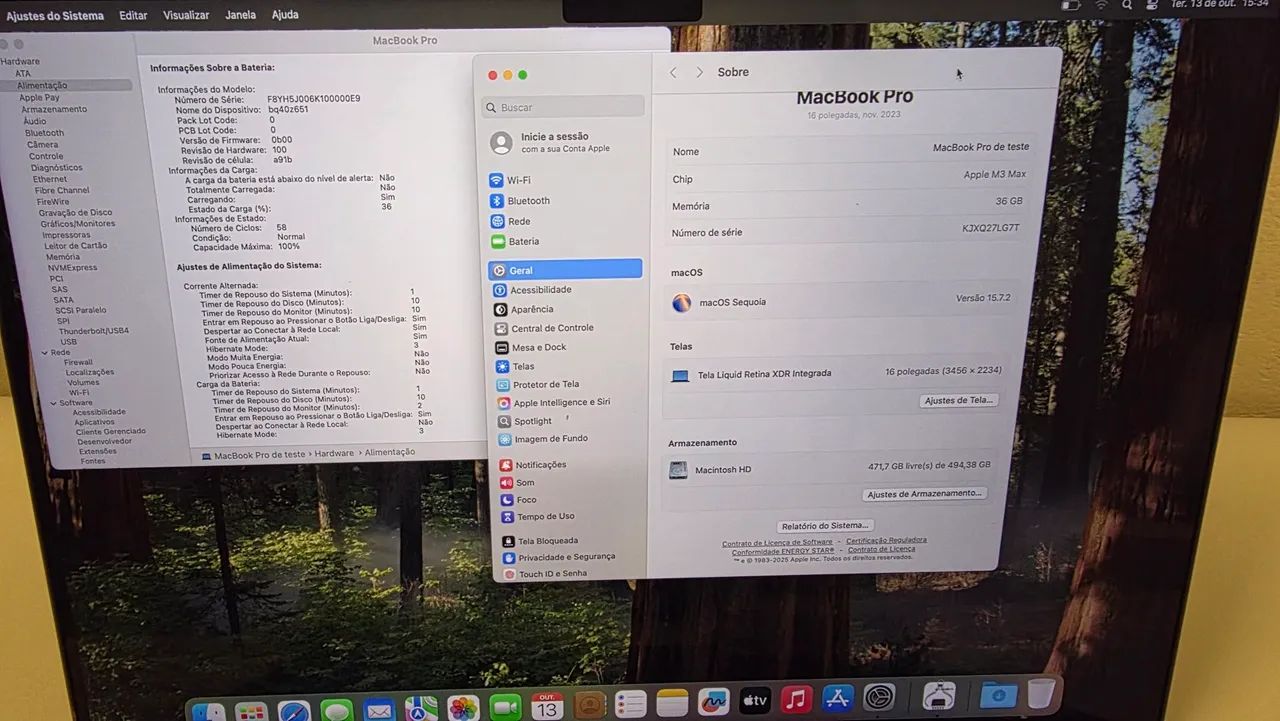
Task: Open the Editar menu
Action: [x=133, y=16]
